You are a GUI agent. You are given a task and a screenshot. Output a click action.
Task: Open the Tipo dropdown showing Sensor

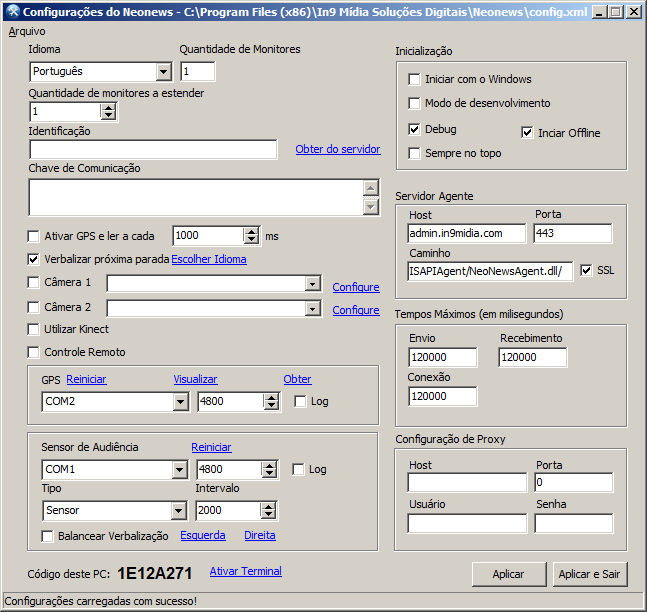(x=179, y=511)
